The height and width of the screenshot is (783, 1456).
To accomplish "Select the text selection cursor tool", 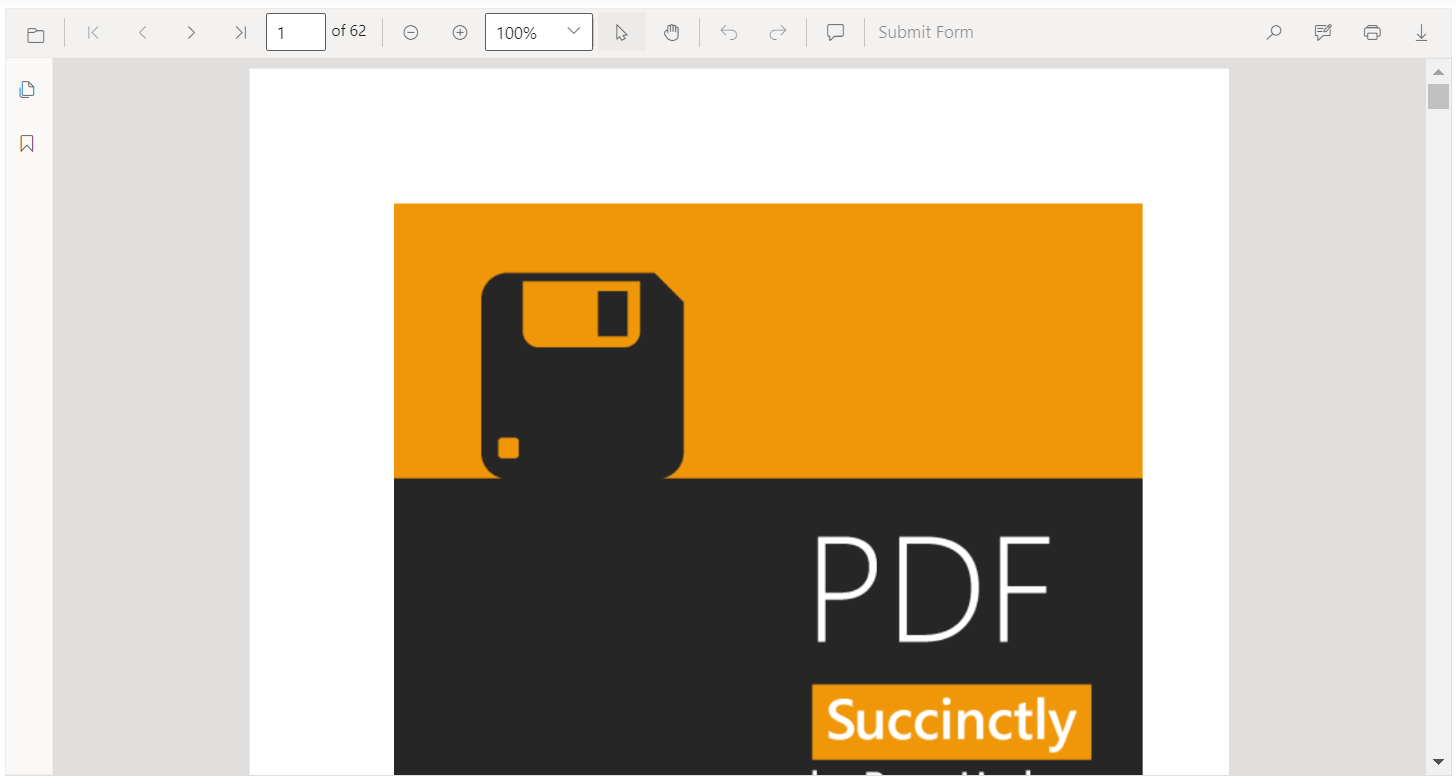I will coord(622,33).
